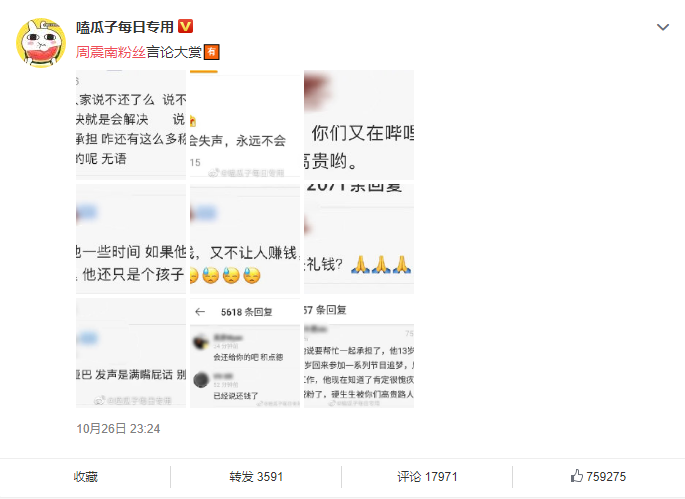Open the 周震南粉丝 topic link

[111, 52]
